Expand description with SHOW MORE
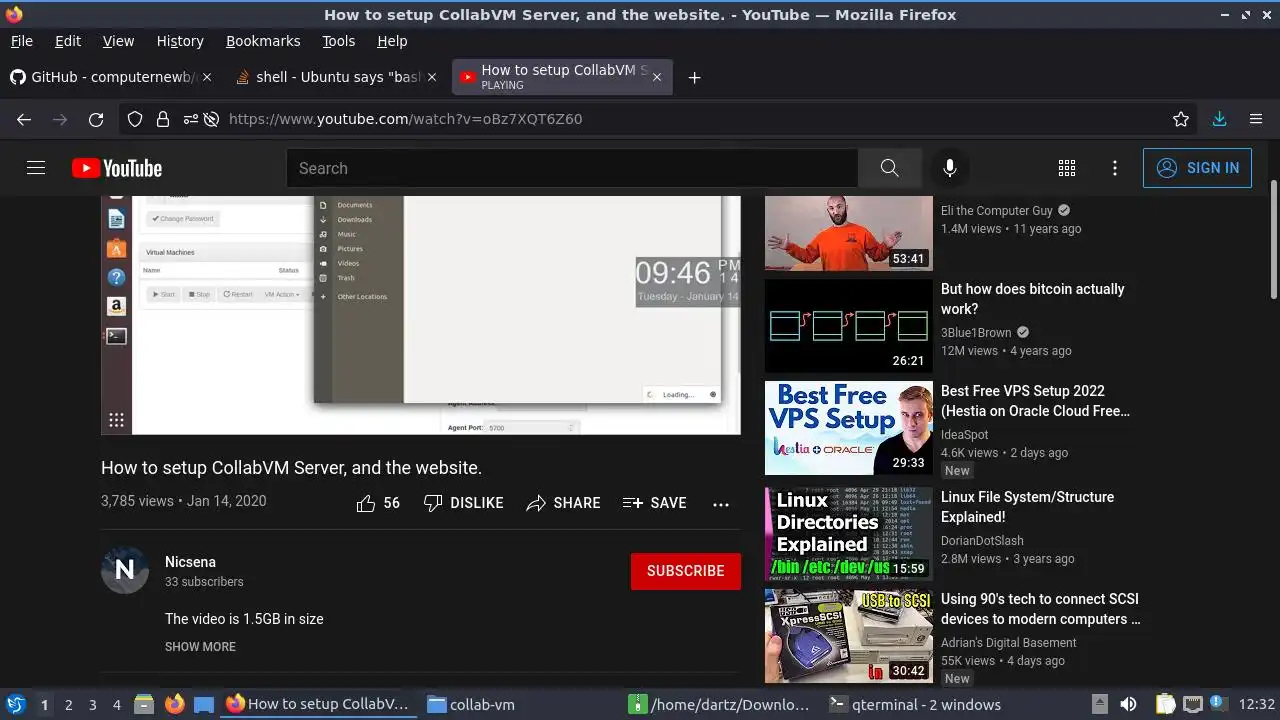The image size is (1280, 720). tap(200, 647)
